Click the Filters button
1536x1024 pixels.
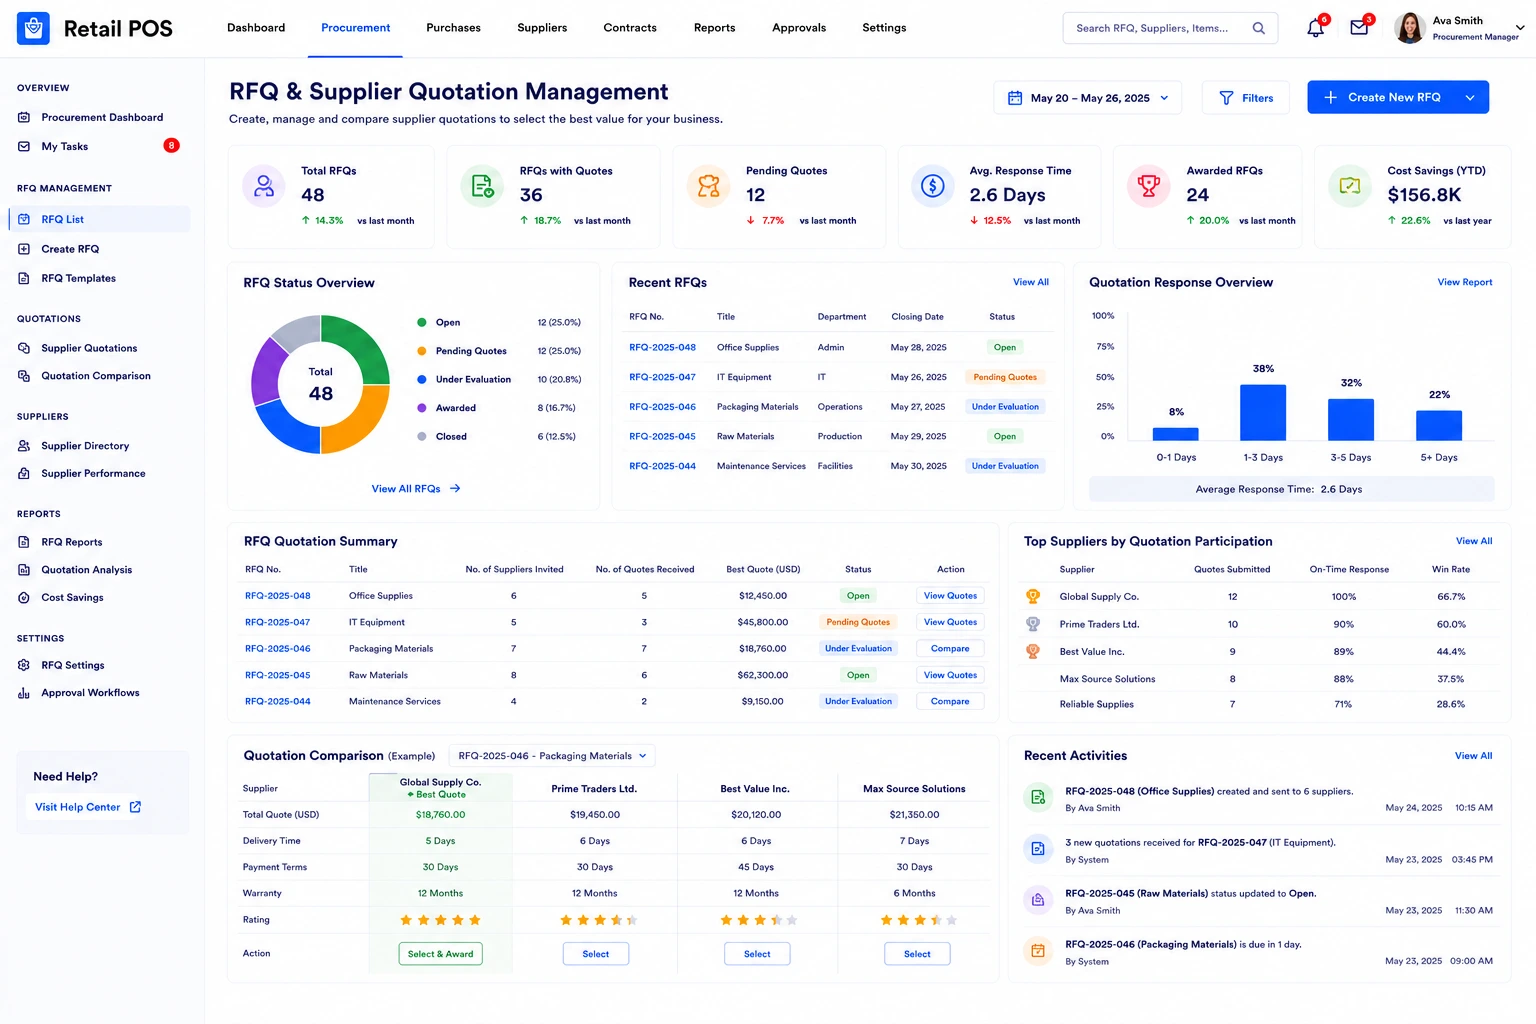point(1245,98)
